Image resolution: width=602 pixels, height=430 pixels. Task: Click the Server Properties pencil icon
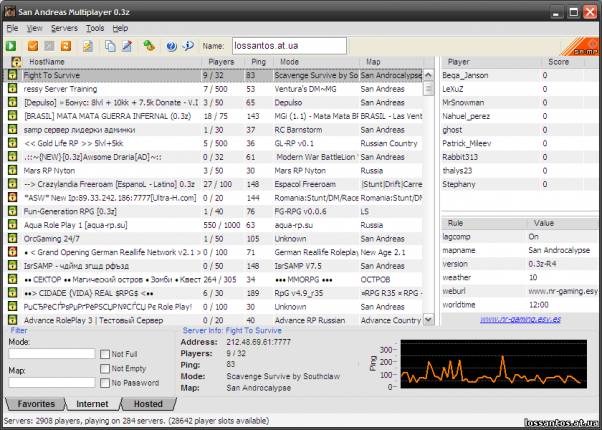127,46
